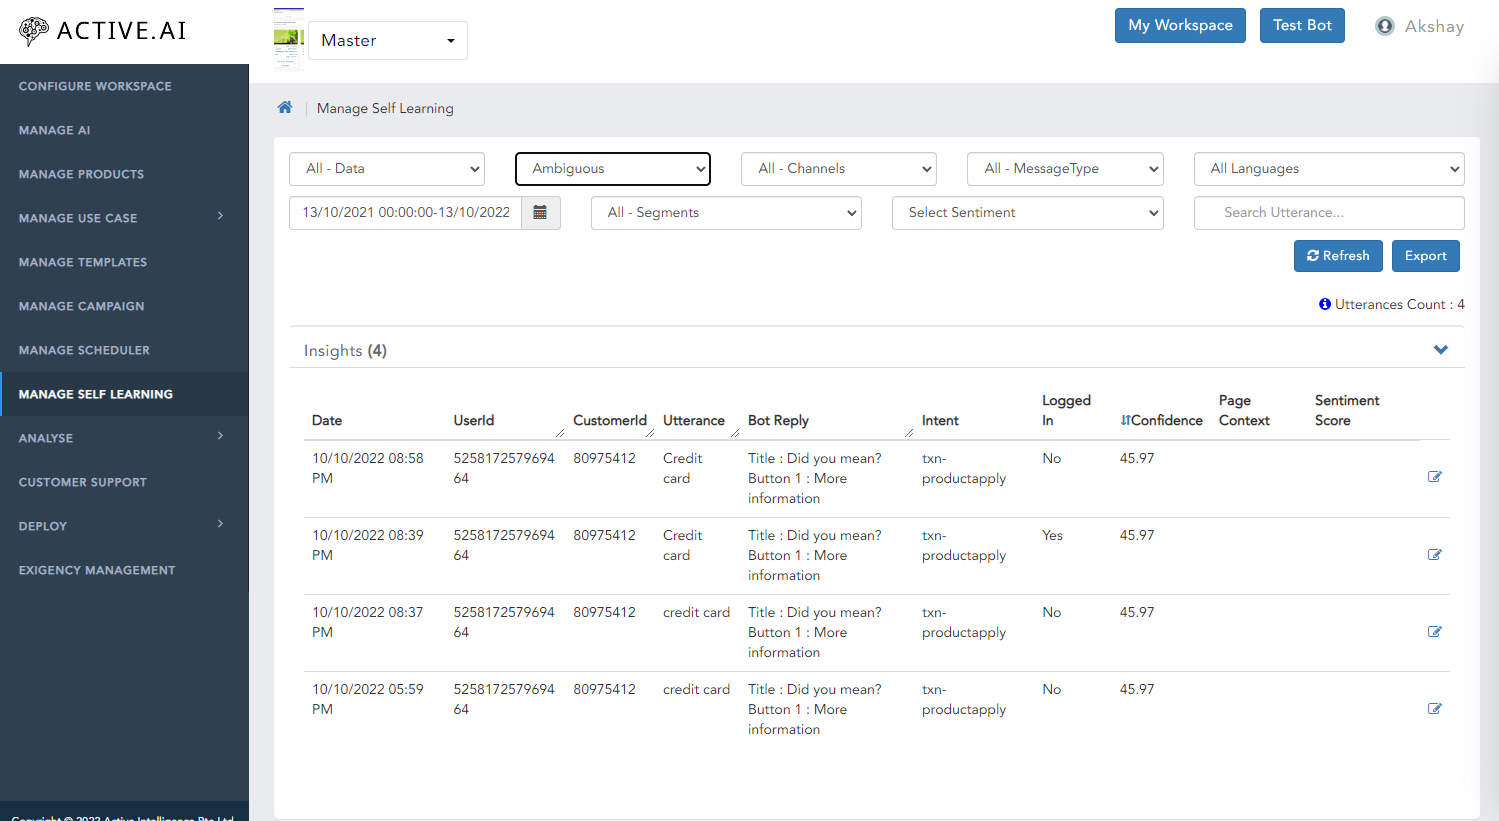Image resolution: width=1499 pixels, height=821 pixels.
Task: Click the Bot Reply column header
Action: pos(778,420)
